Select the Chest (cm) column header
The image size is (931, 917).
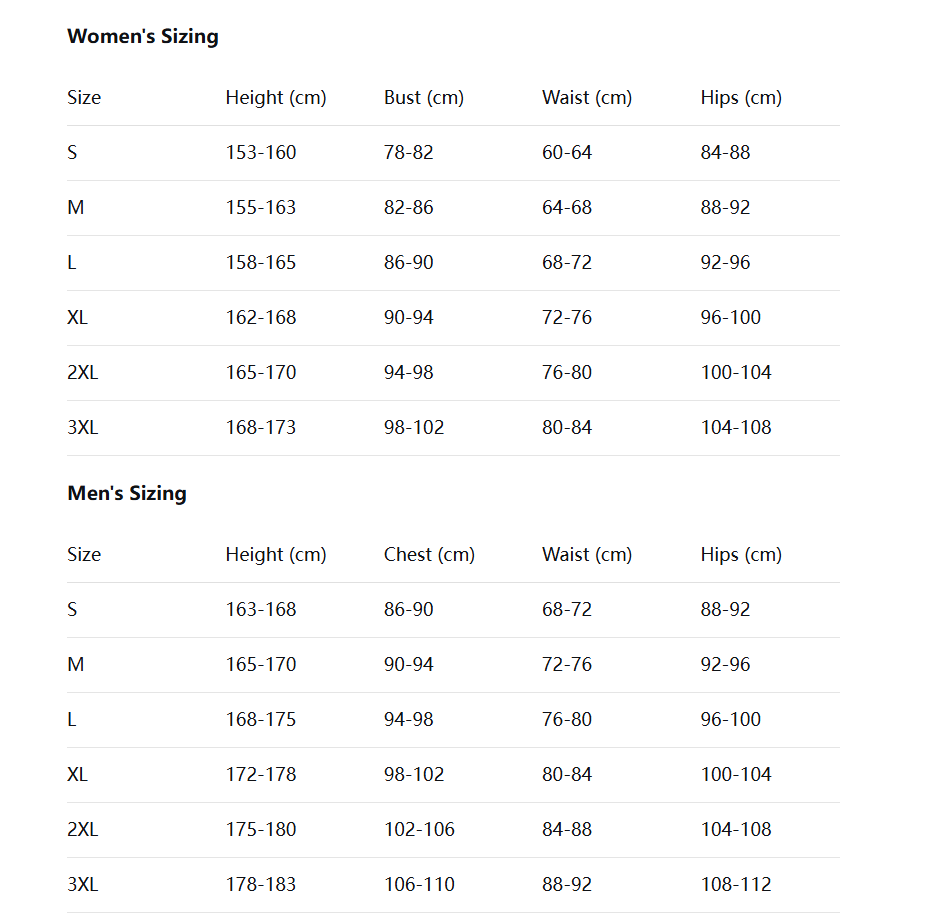[429, 555]
